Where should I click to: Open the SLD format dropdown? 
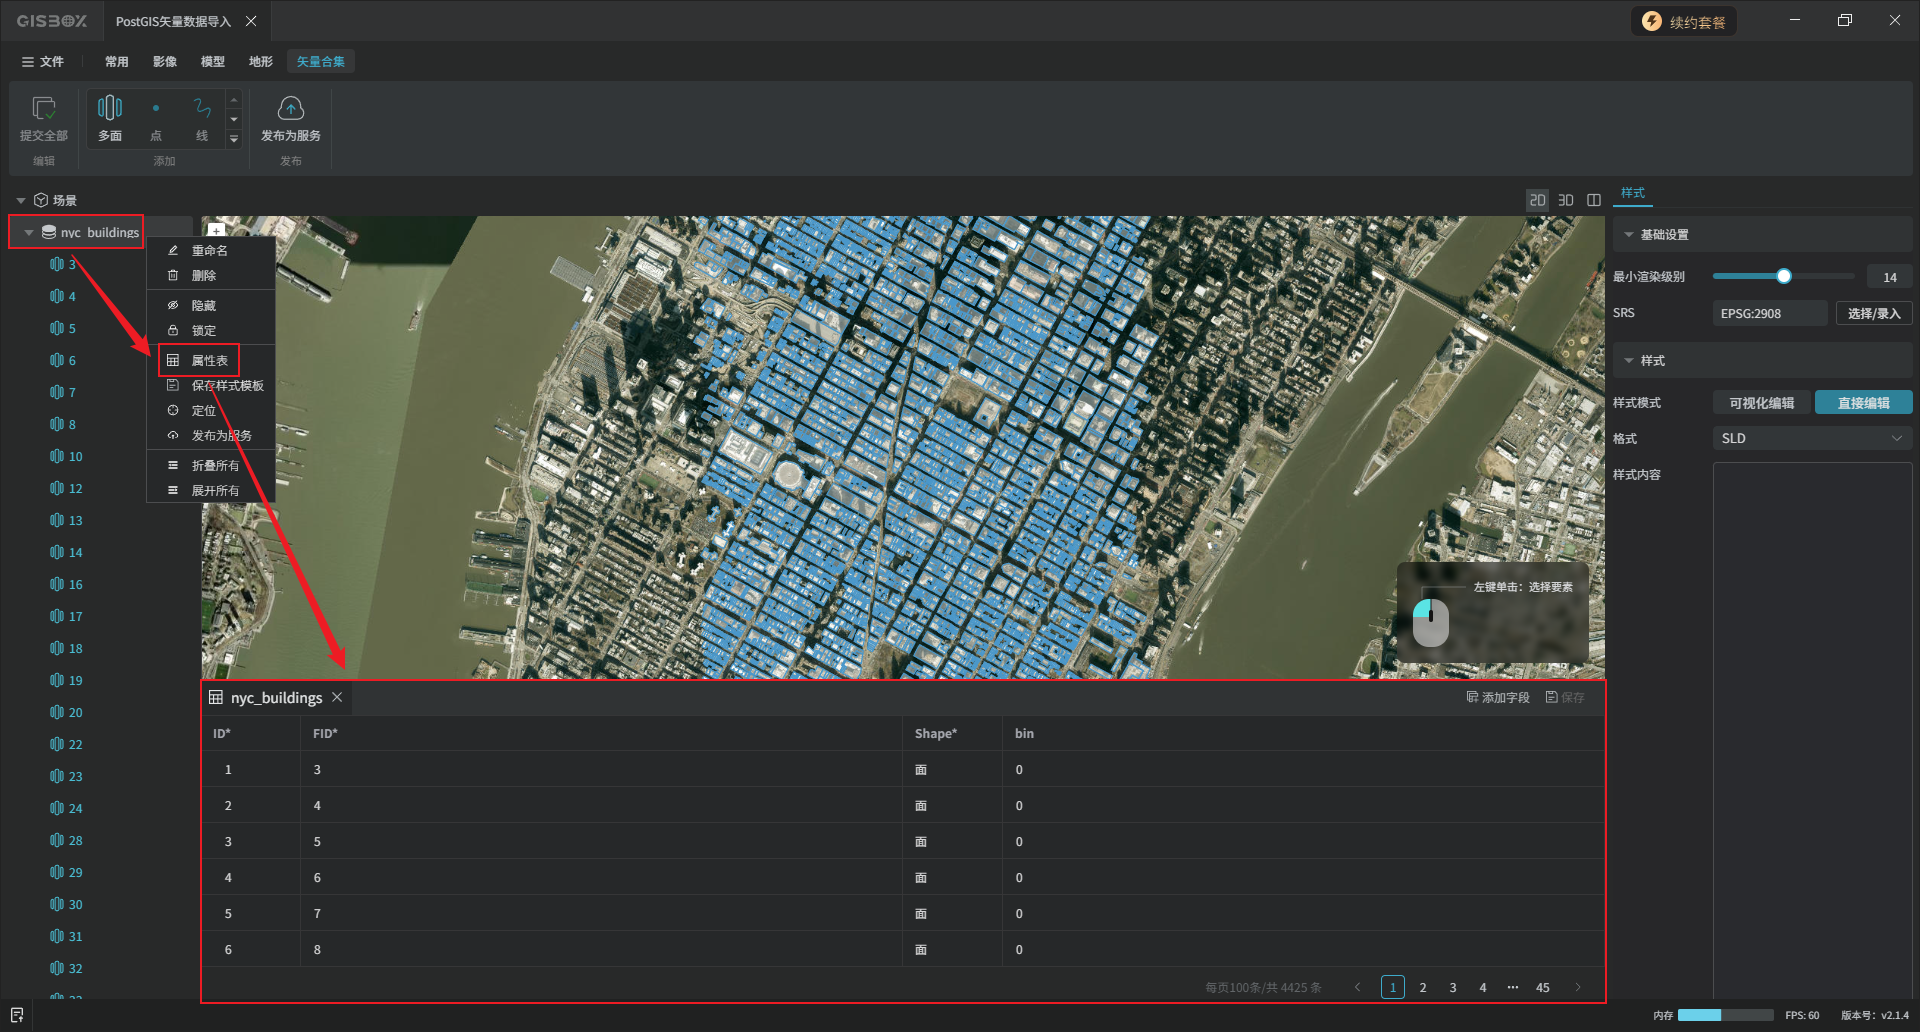1811,439
